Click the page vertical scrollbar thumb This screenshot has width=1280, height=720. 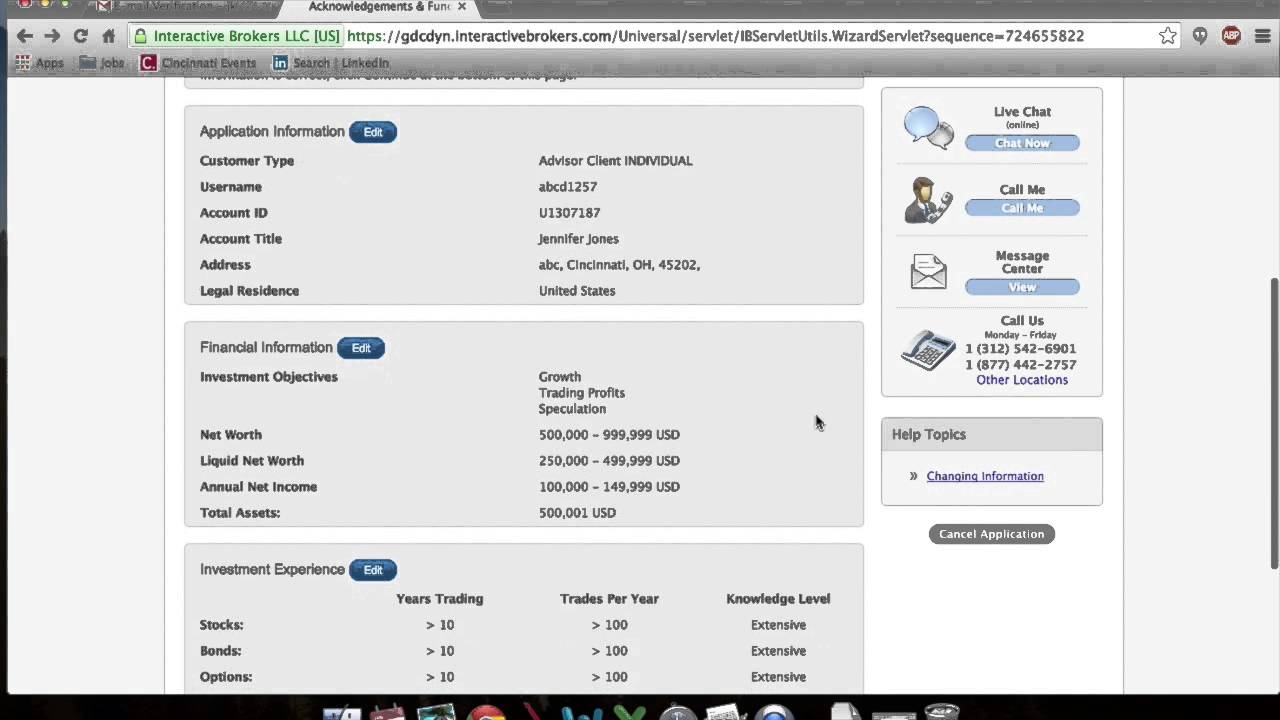pyautogui.click(x=1274, y=424)
